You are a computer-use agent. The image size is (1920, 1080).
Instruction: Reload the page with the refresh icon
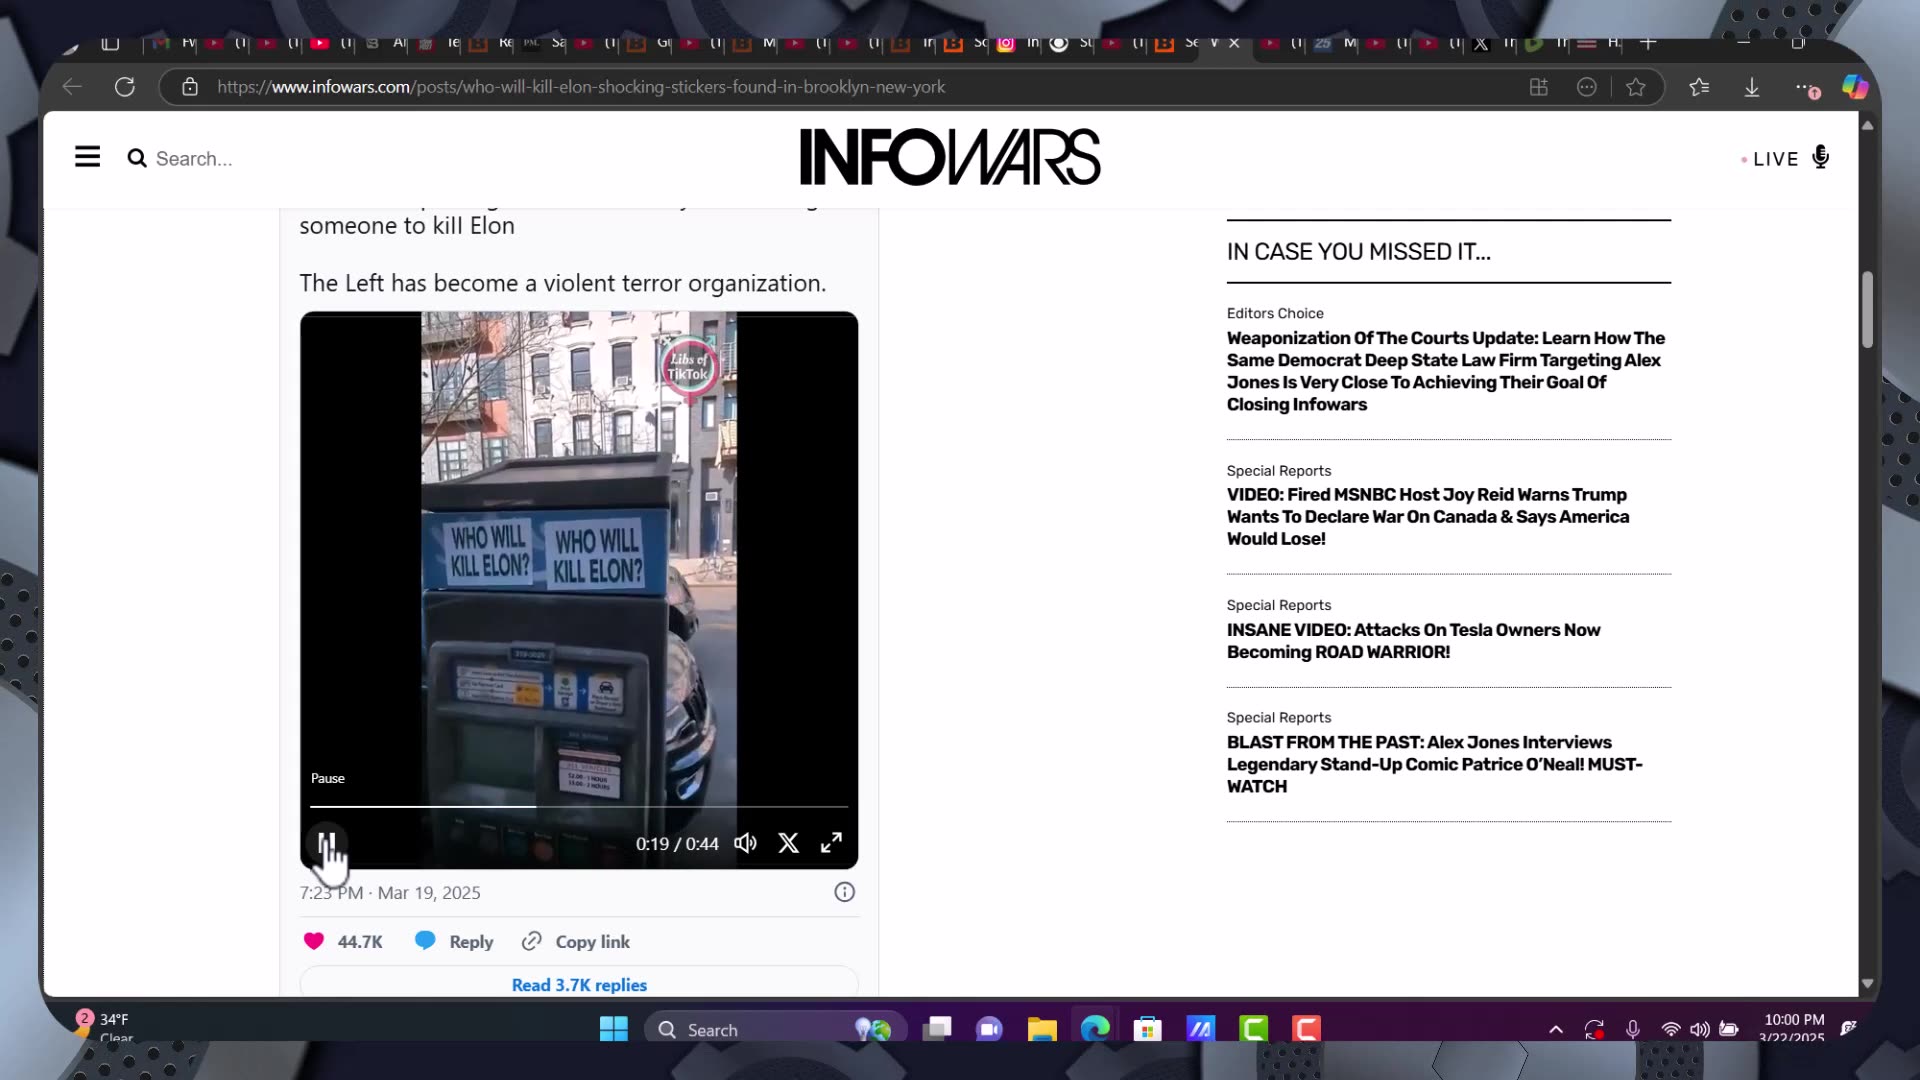coord(125,87)
